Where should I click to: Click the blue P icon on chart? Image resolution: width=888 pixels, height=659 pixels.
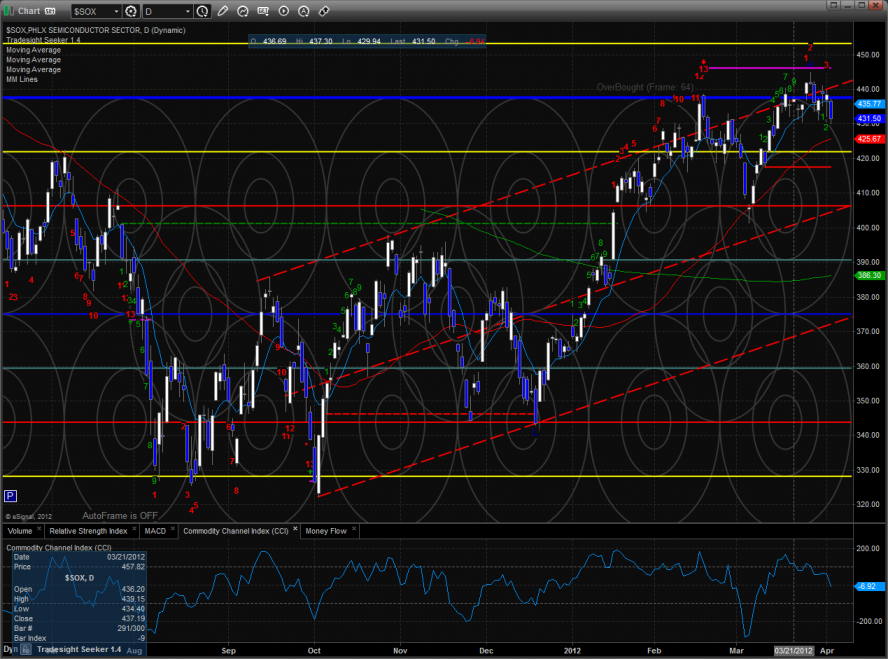point(10,495)
